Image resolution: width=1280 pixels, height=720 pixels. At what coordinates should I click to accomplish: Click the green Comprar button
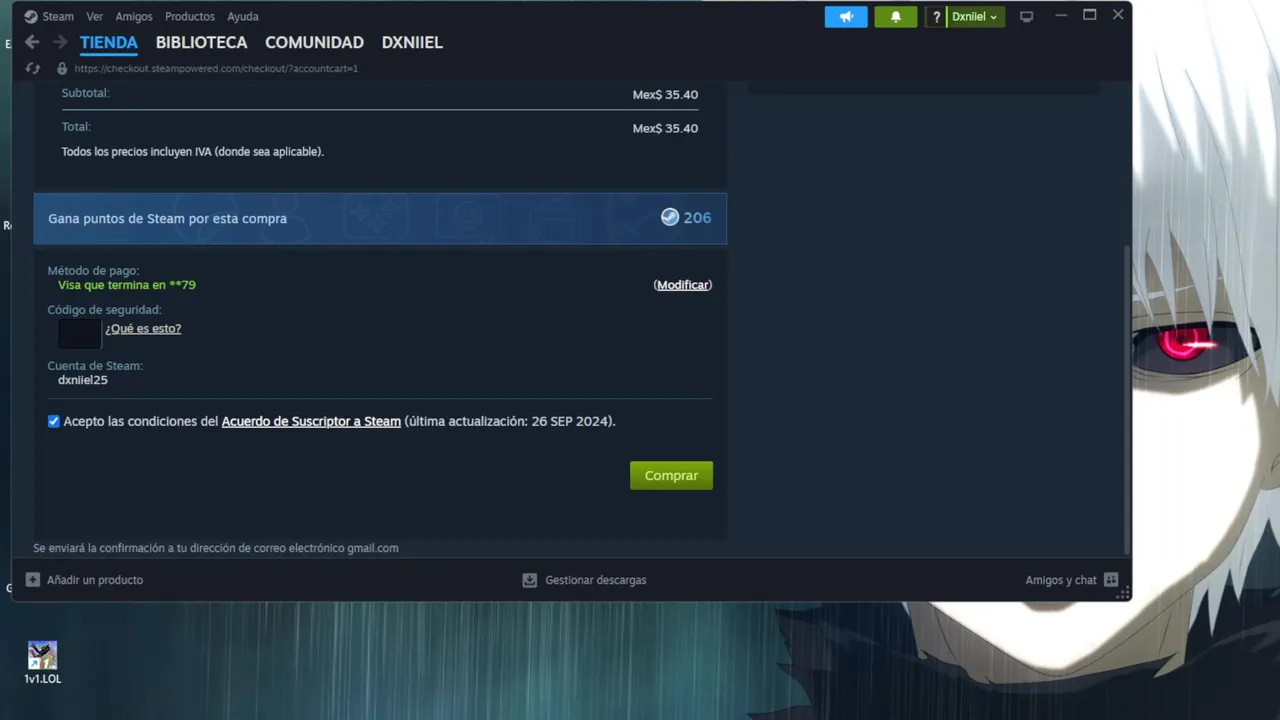(671, 476)
